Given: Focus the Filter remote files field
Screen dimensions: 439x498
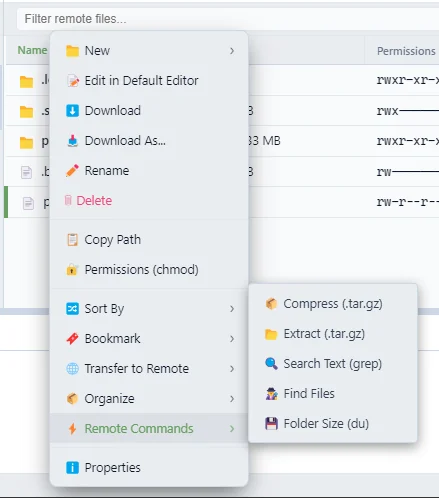Looking at the screenshot, I should pos(228,19).
